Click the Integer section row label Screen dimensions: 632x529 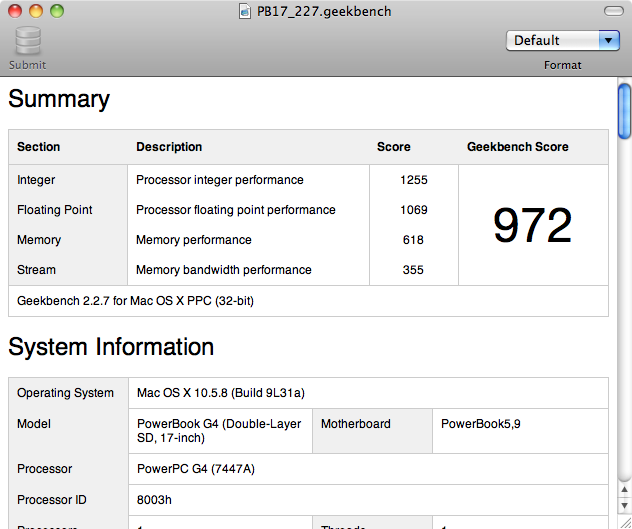(36, 180)
